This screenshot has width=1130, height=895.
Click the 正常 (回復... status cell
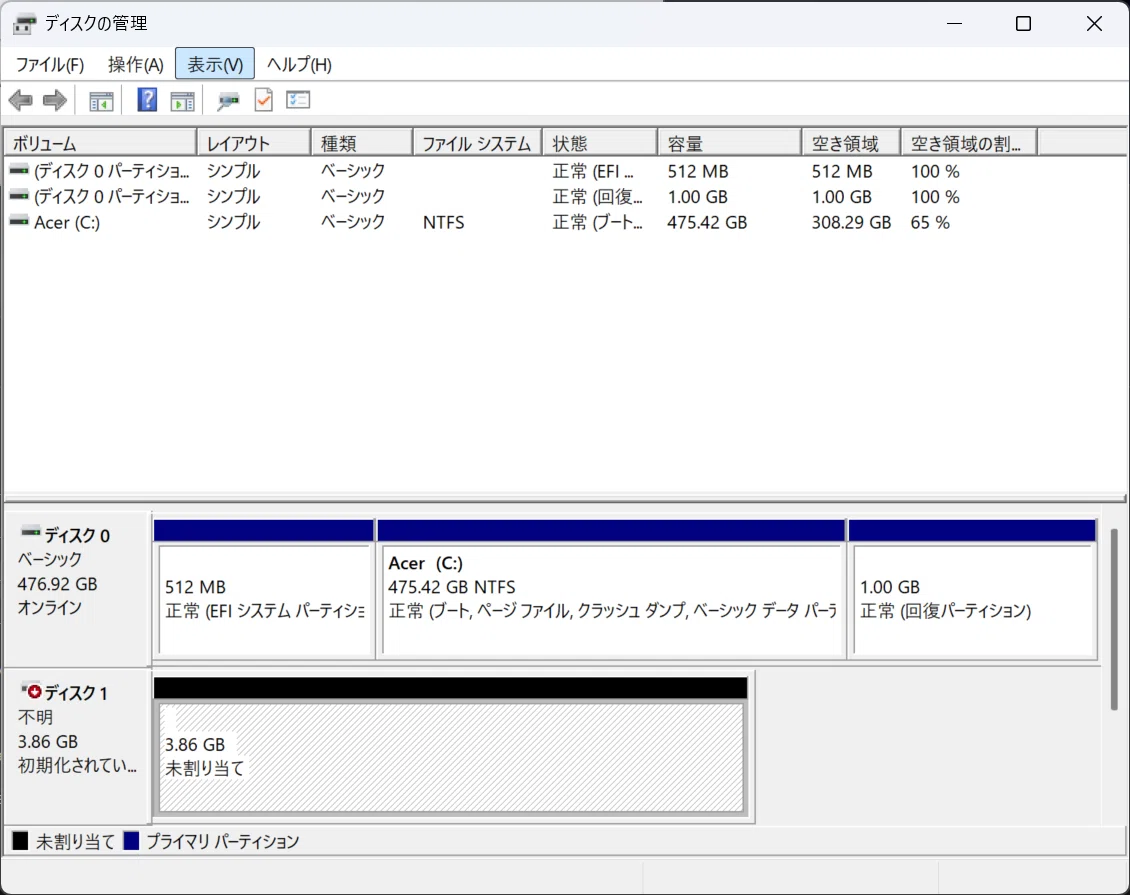597,197
